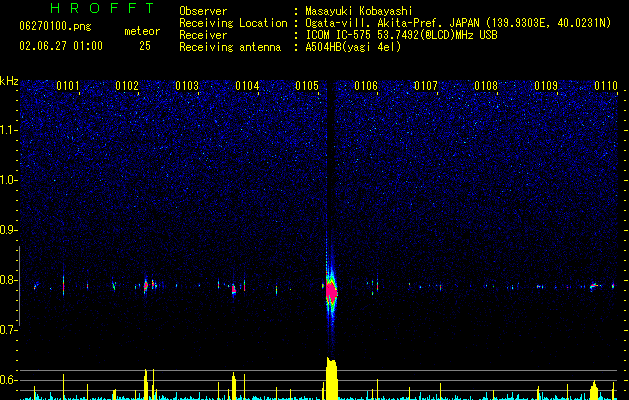Click the 0109 time marker
This screenshot has width=629, height=400.
click(x=546, y=86)
